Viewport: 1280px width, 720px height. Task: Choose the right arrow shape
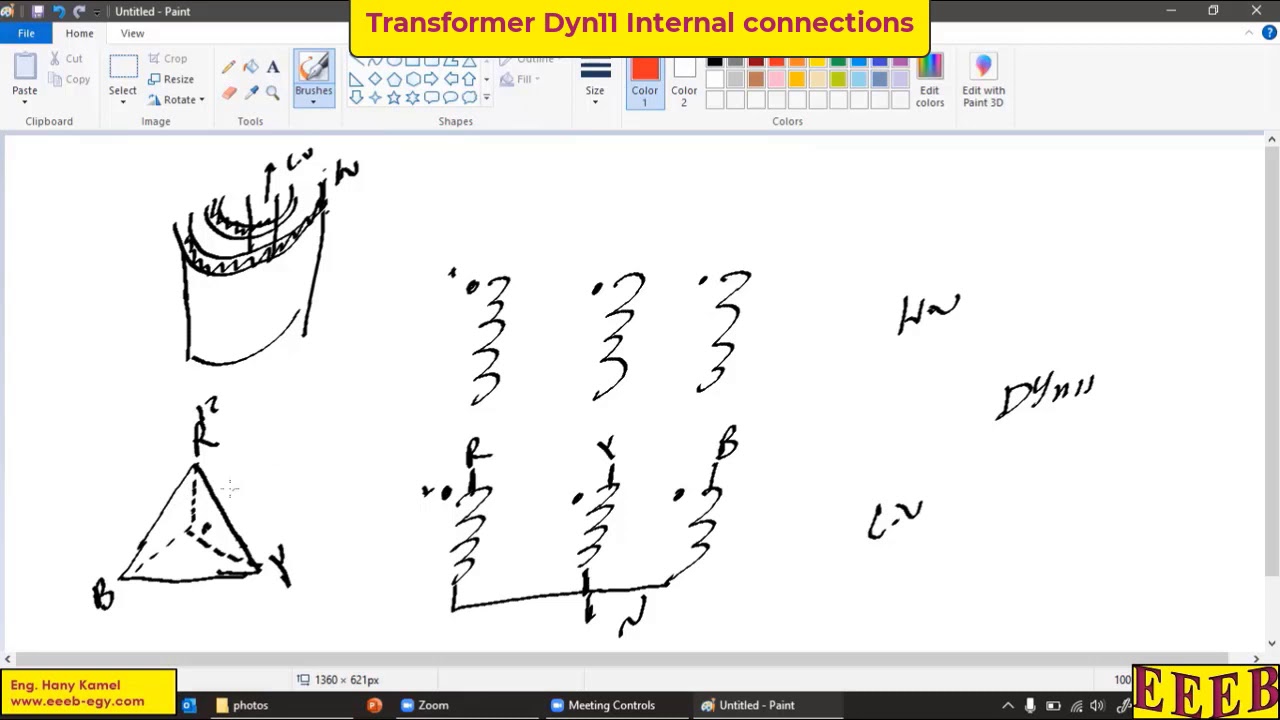432,79
